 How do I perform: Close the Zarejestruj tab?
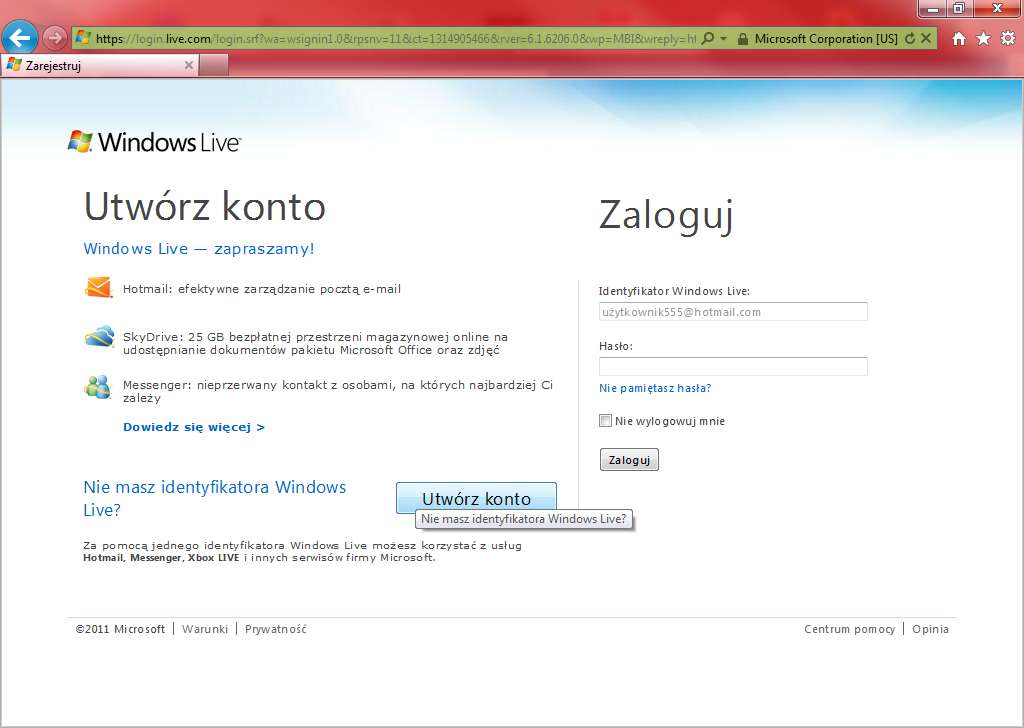pos(189,65)
